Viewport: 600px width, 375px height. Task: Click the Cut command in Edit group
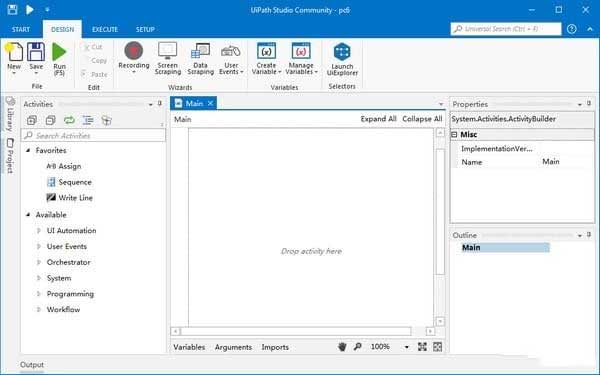pyautogui.click(x=92, y=47)
